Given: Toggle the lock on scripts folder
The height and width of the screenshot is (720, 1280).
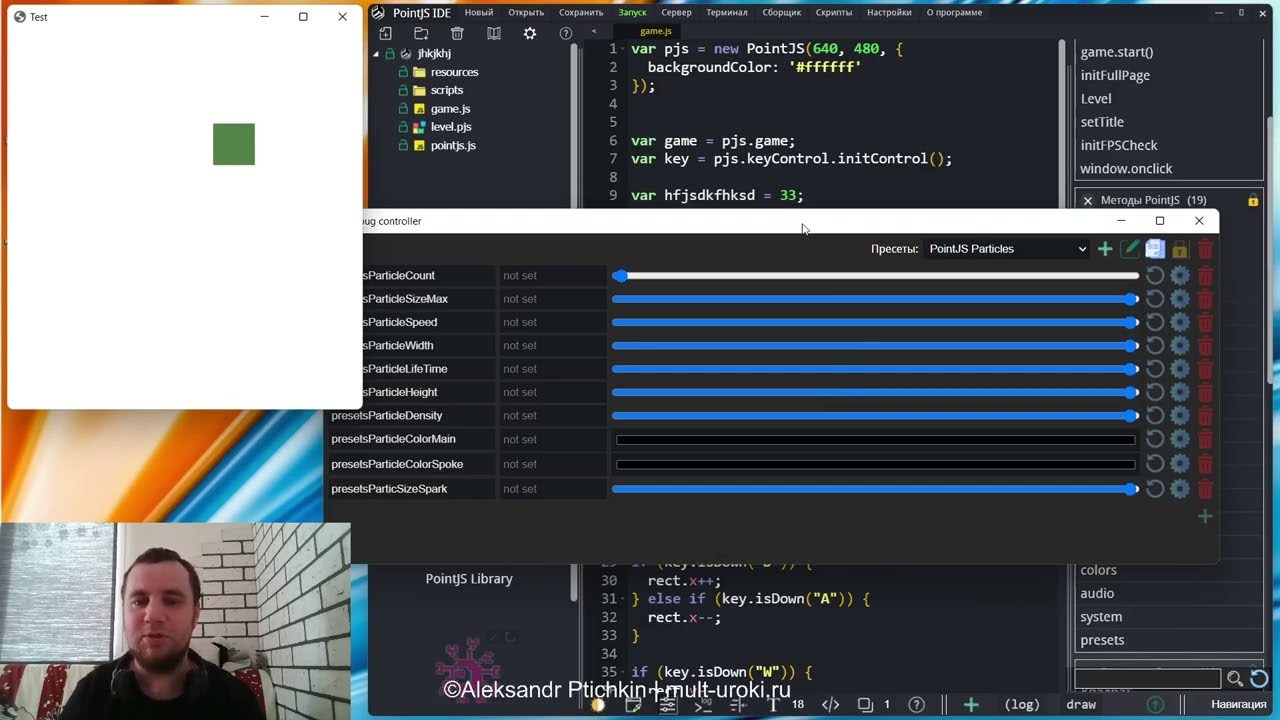Looking at the screenshot, I should coord(404,90).
